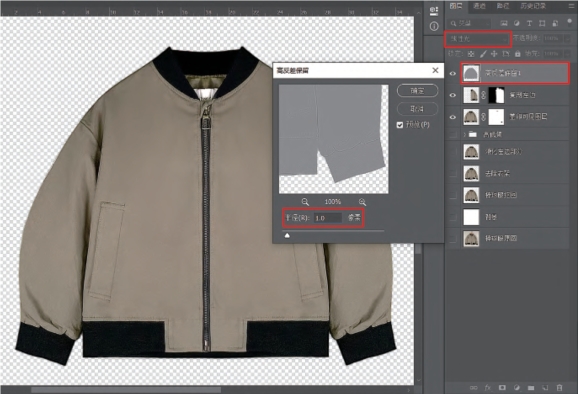Select the black-and-white layer mask thumbnail
The width and height of the screenshot is (578, 394).
click(496, 95)
